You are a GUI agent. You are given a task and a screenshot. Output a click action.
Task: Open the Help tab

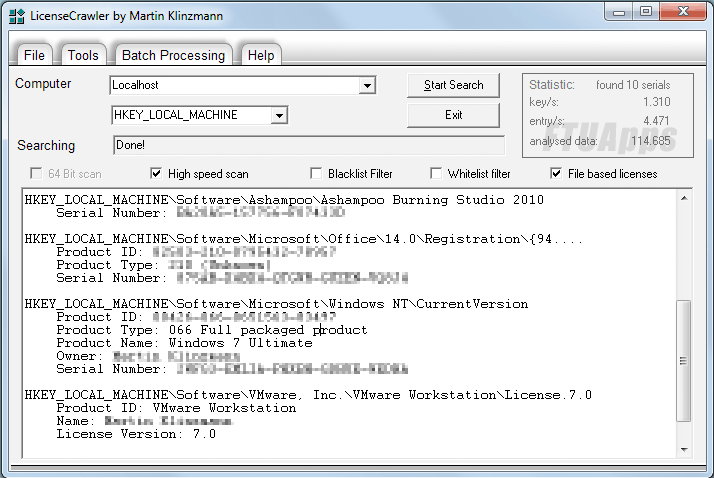(x=260, y=55)
